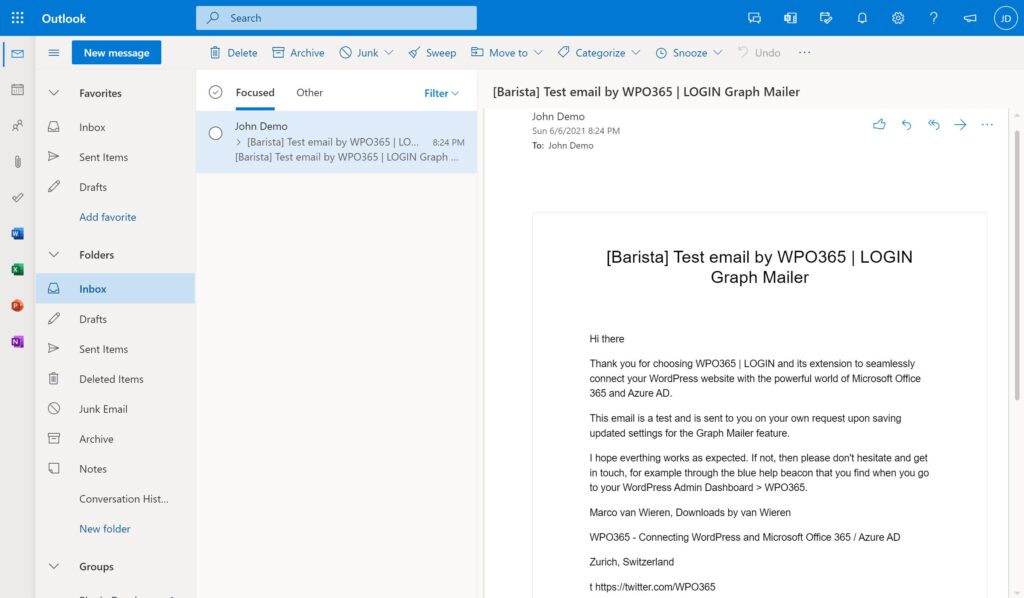Open the Move to dropdown arrow
This screenshot has height=598, width=1024.
point(538,52)
